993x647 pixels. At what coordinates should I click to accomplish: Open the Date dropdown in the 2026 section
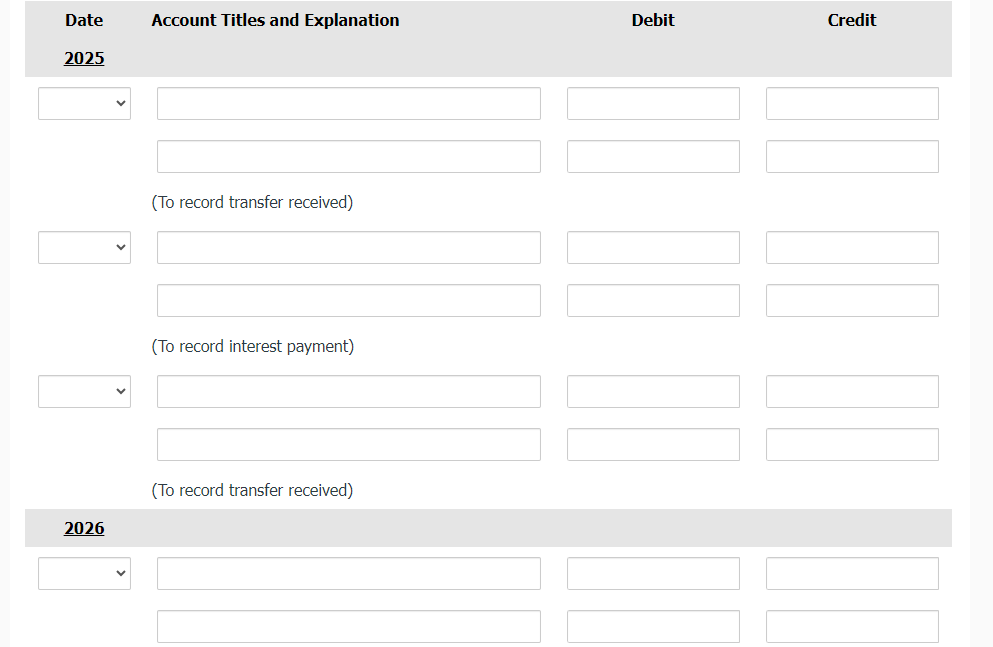[x=84, y=573]
